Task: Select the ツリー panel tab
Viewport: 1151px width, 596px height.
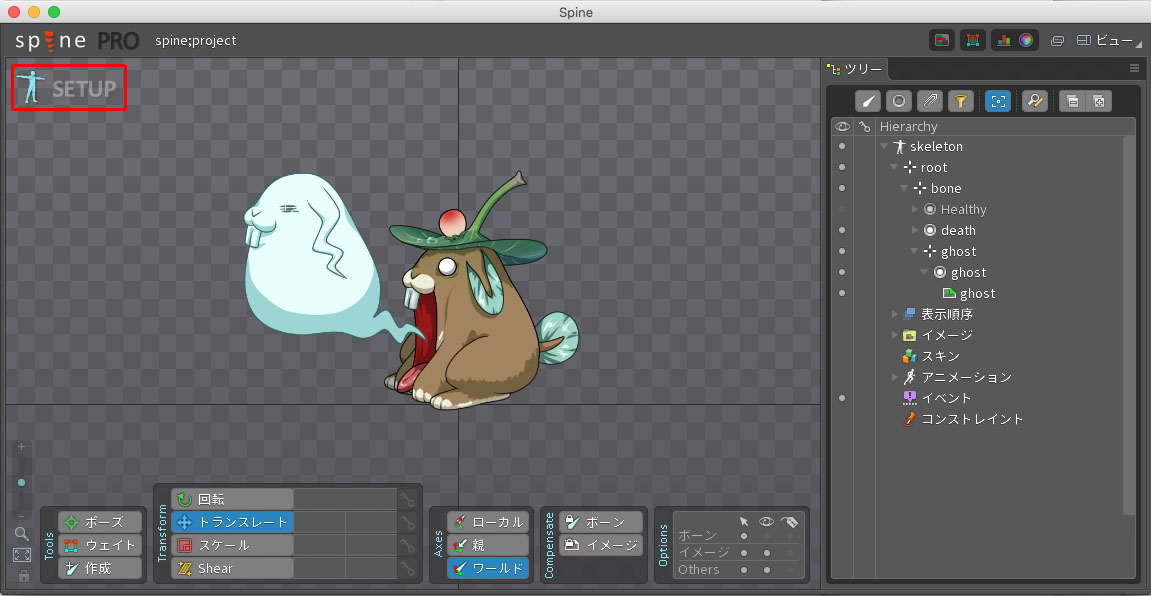Action: point(855,69)
